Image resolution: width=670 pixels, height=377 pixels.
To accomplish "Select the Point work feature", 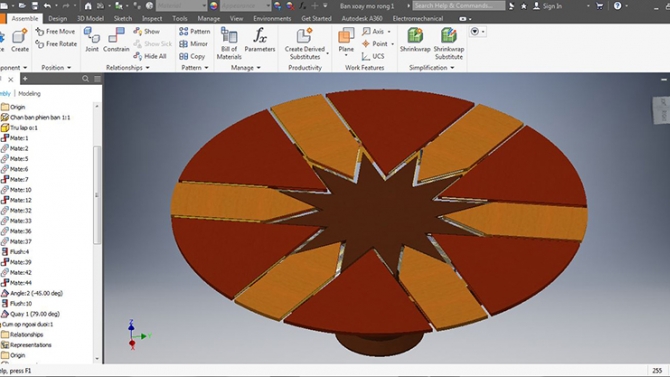I will pos(375,44).
